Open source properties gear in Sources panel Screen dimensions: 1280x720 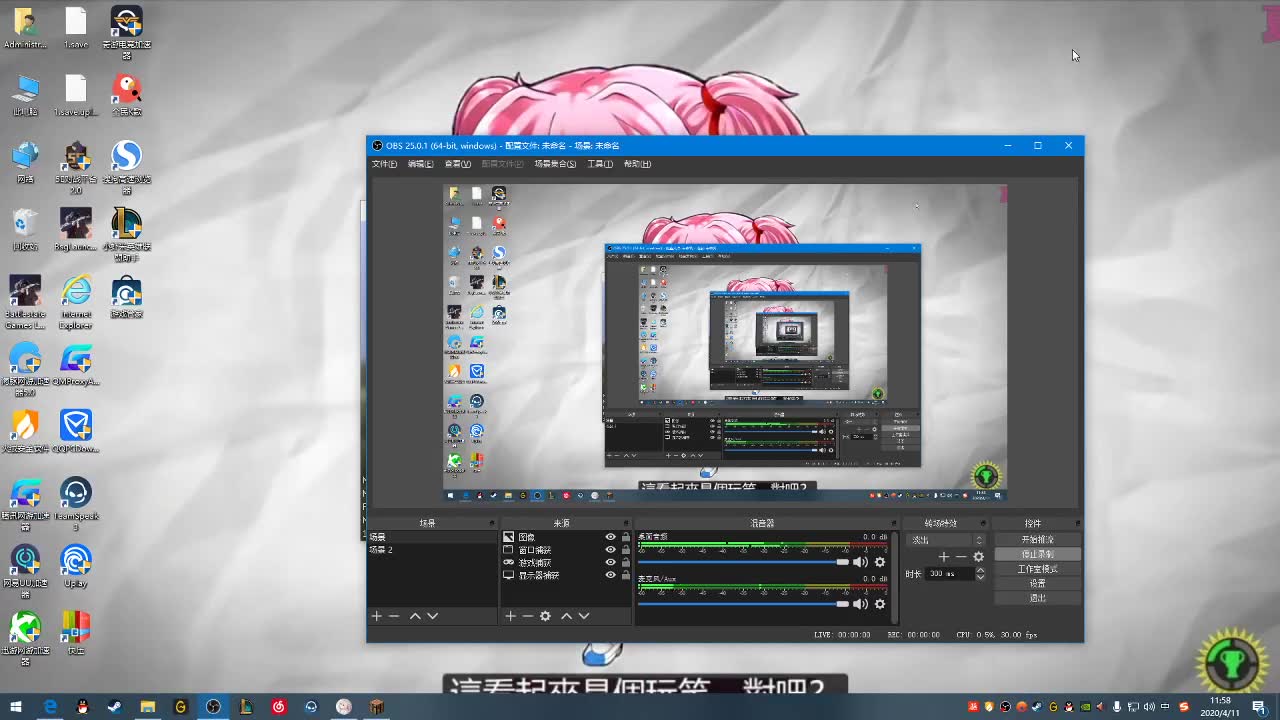point(545,616)
